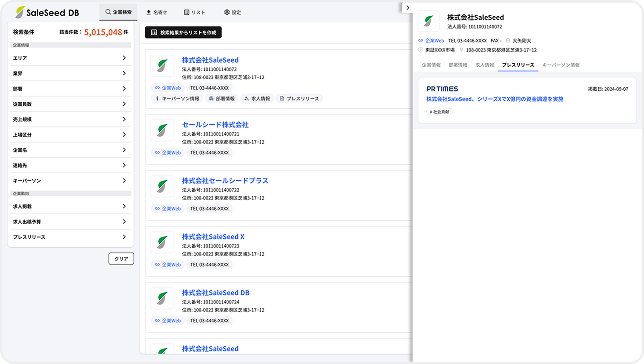Open the 企業Web link icon on the SaleSeed X card

point(157,265)
